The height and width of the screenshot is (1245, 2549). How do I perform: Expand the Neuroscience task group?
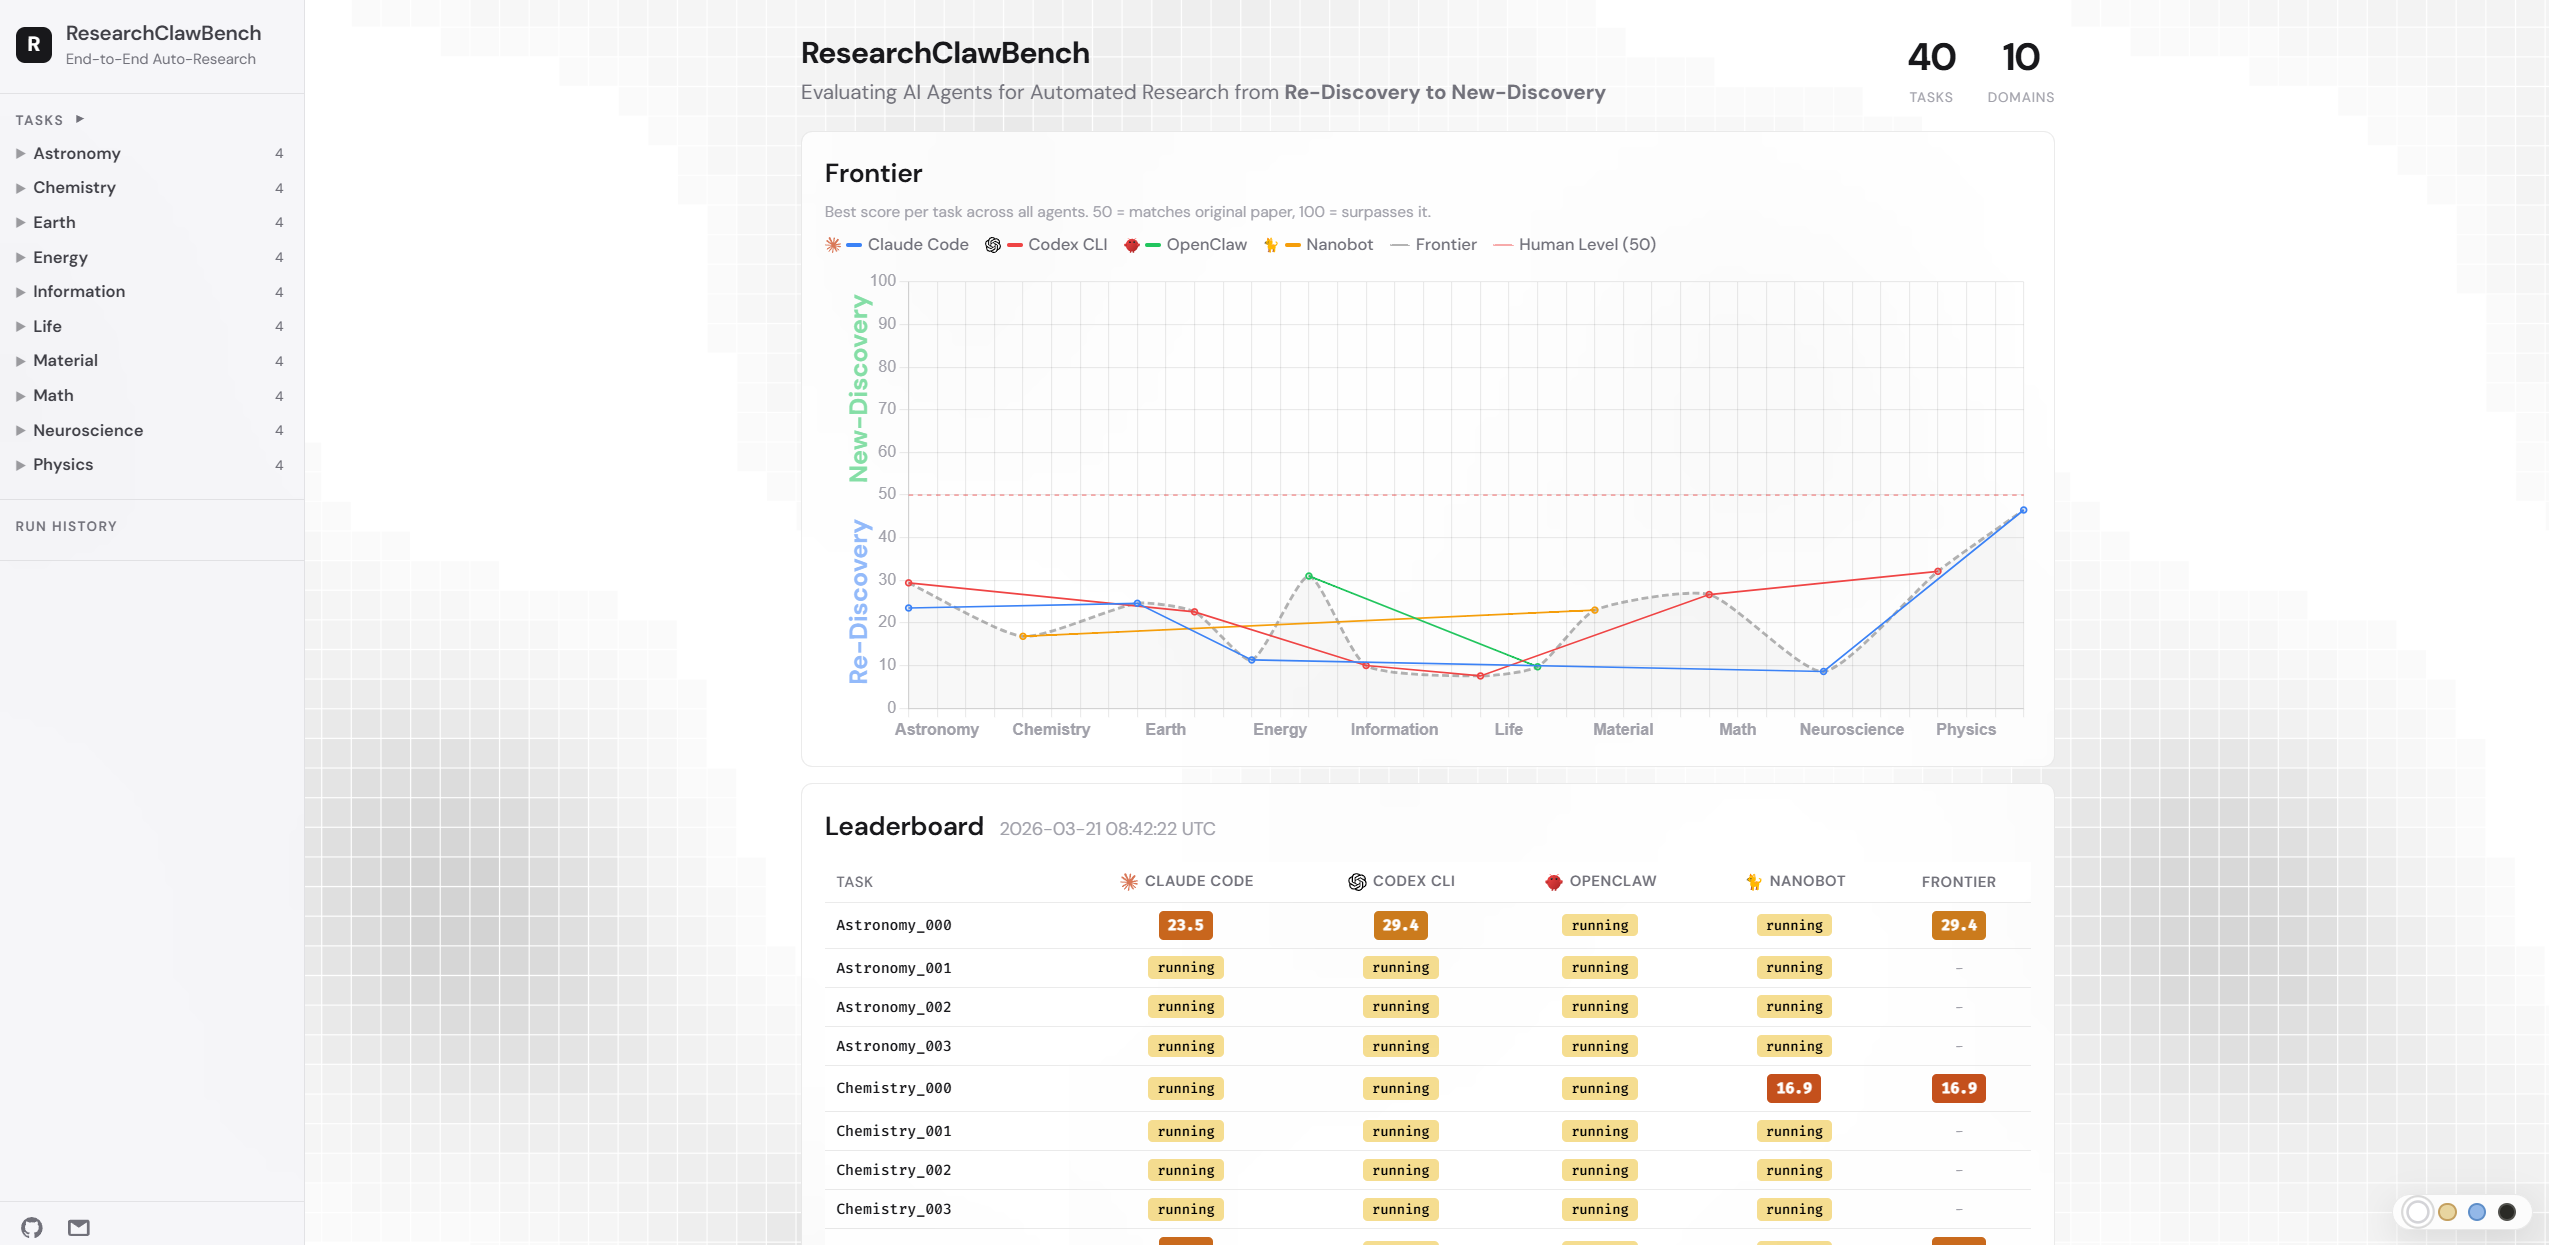coord(88,430)
